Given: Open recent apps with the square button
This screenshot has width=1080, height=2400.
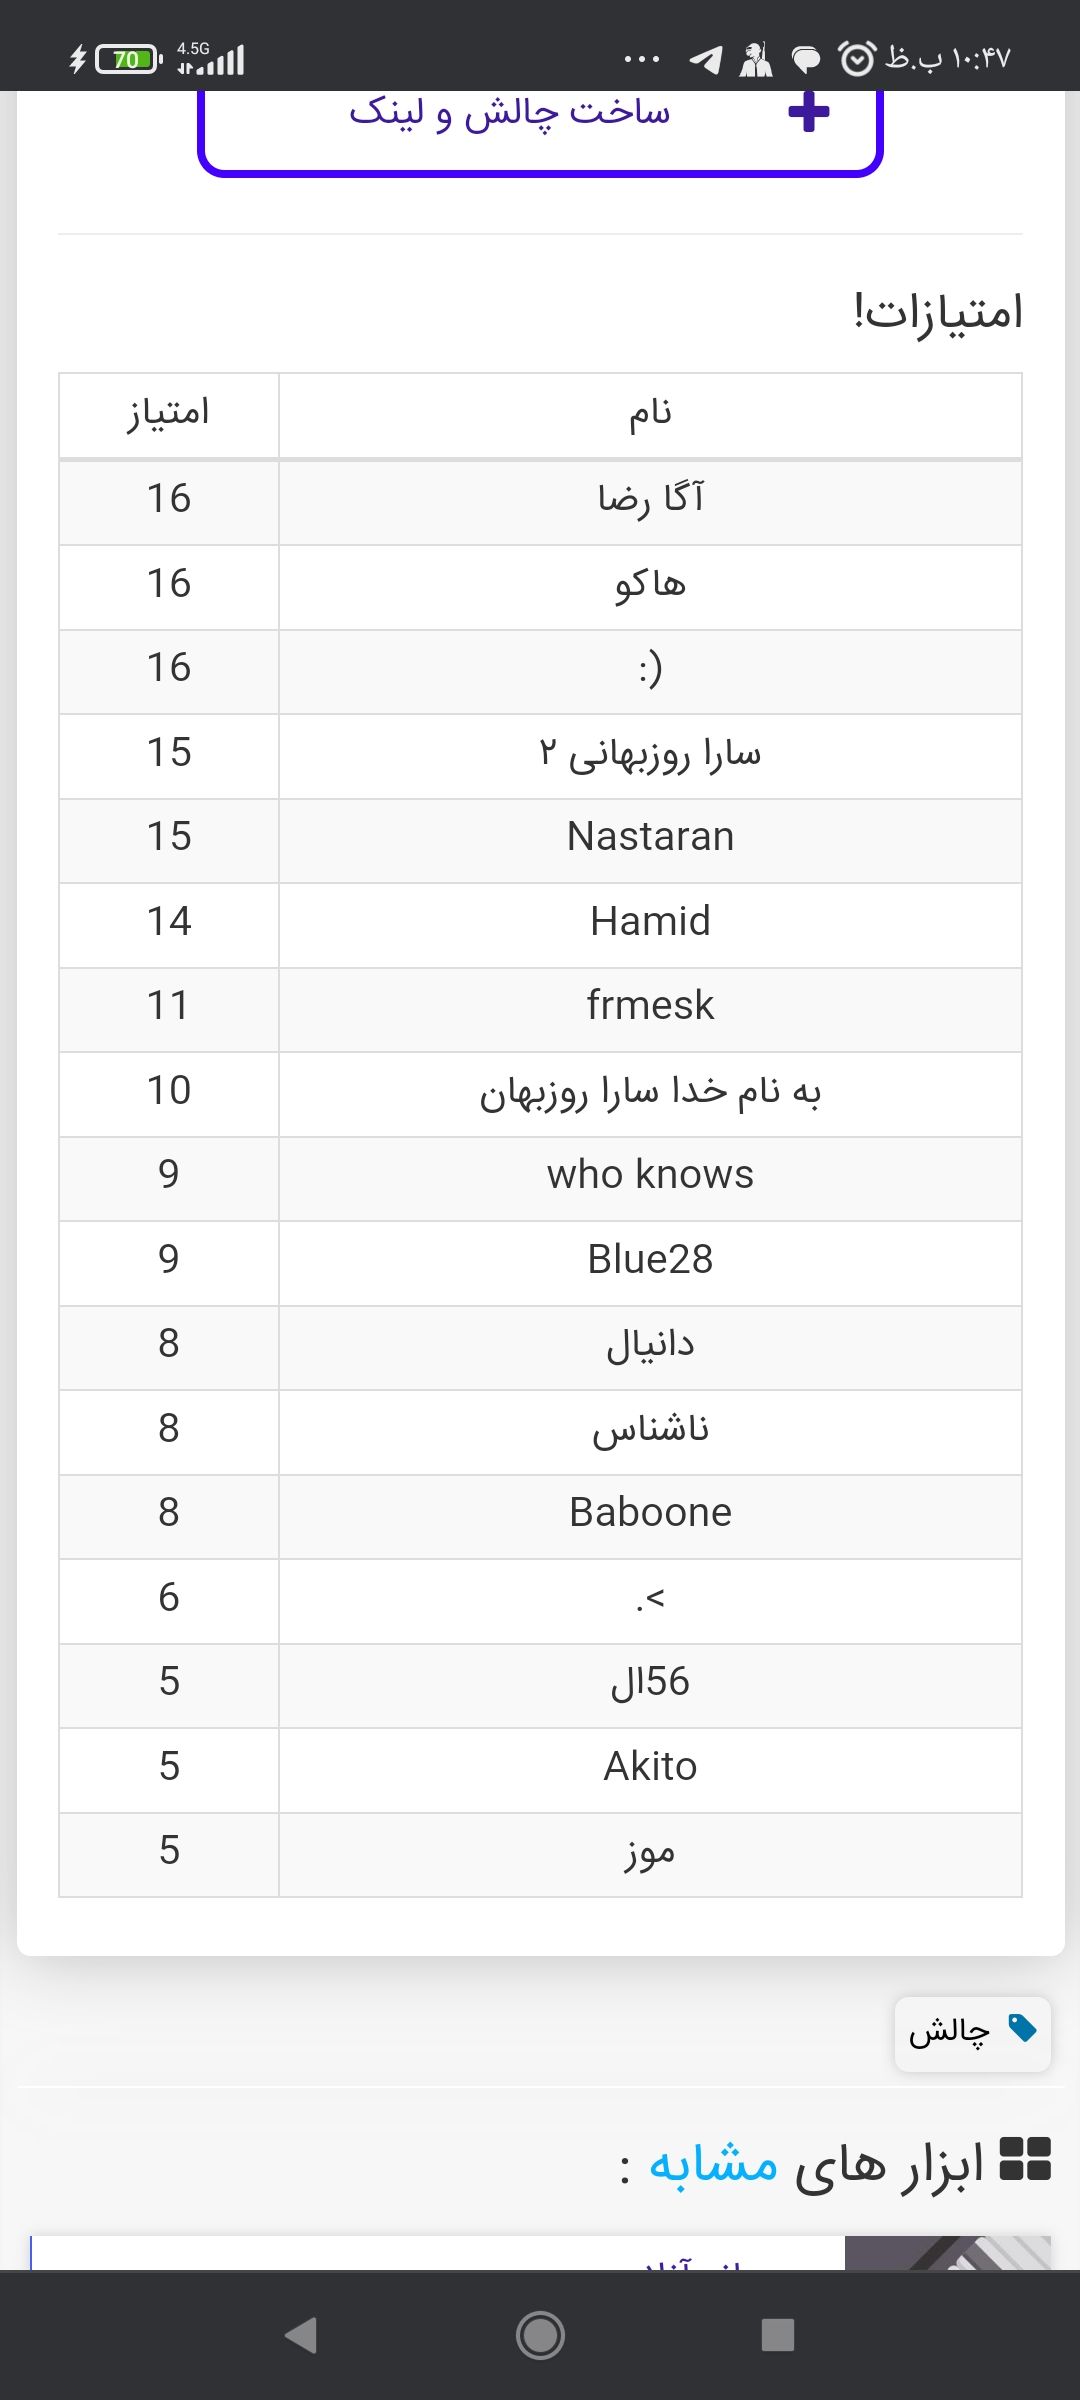Looking at the screenshot, I should (x=777, y=2335).
